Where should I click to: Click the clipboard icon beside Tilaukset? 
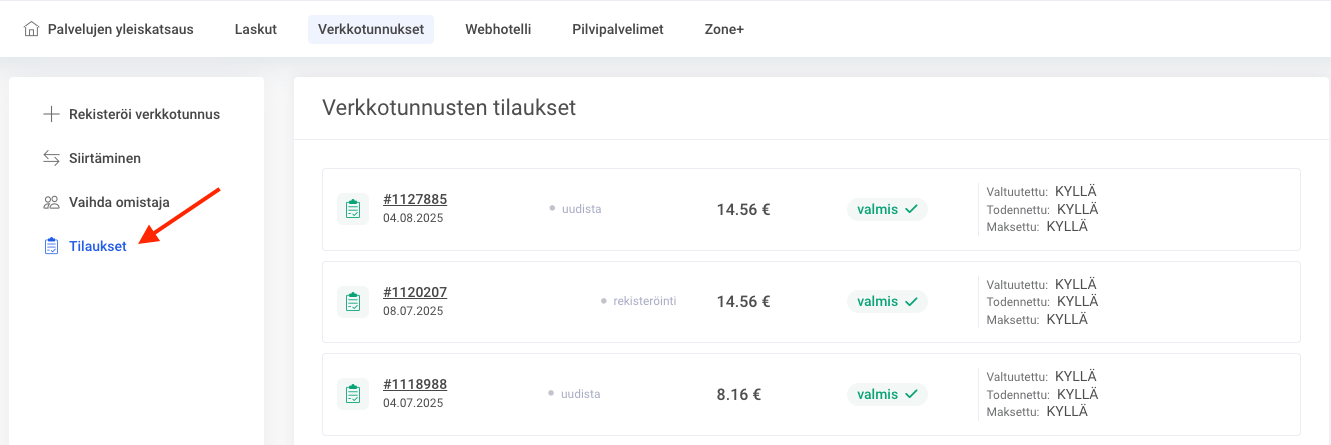click(x=51, y=246)
